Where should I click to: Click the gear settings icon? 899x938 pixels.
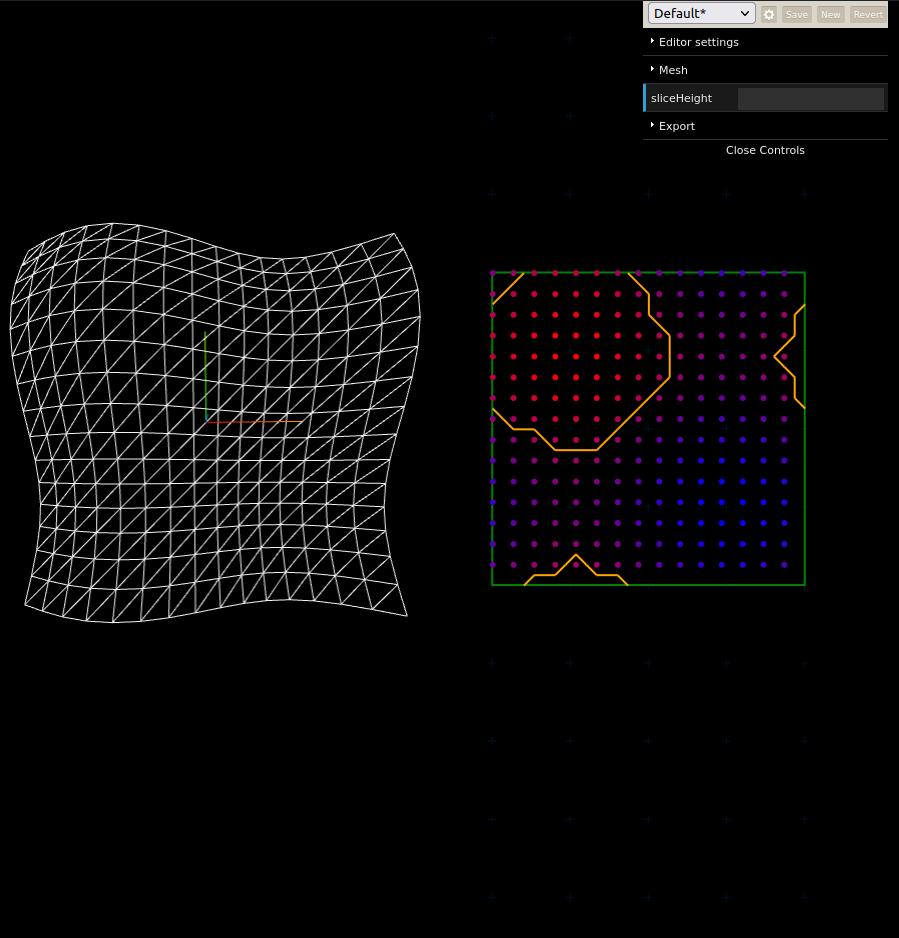click(x=769, y=15)
